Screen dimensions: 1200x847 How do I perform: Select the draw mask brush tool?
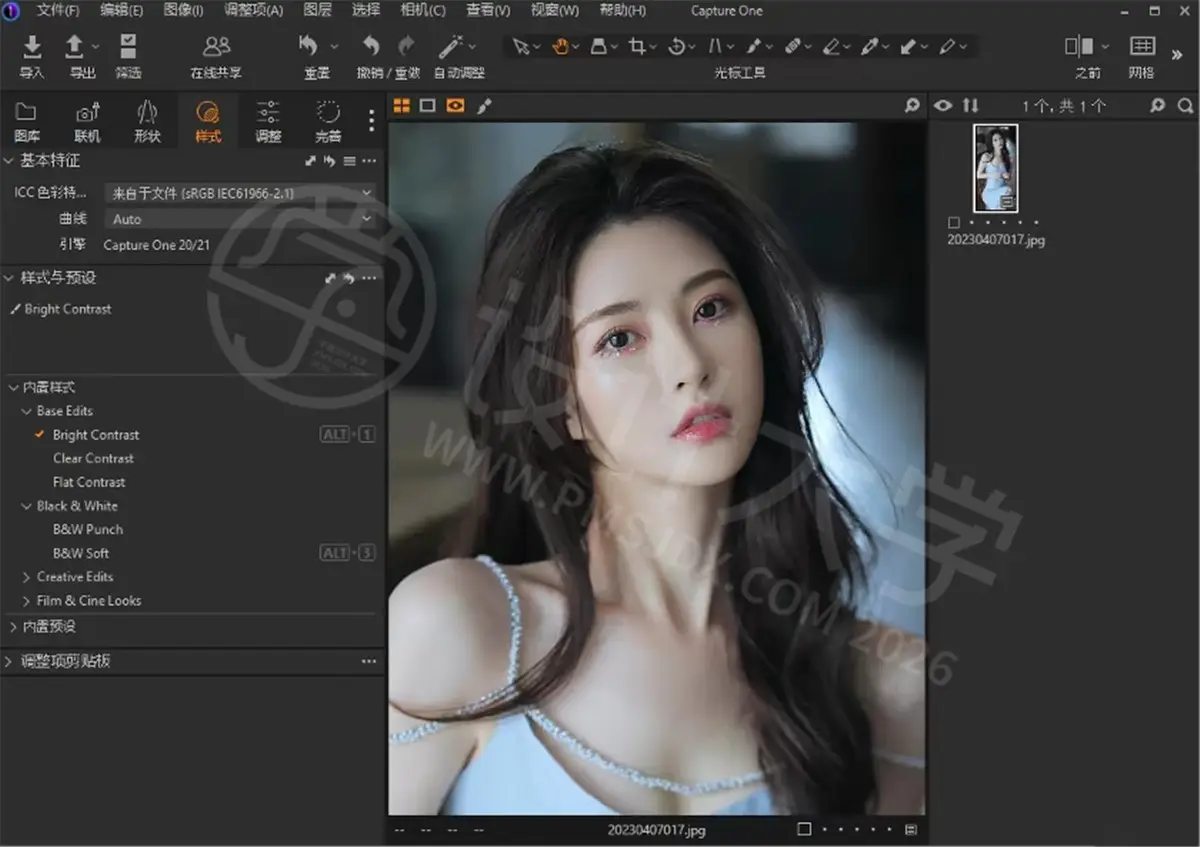click(x=754, y=46)
